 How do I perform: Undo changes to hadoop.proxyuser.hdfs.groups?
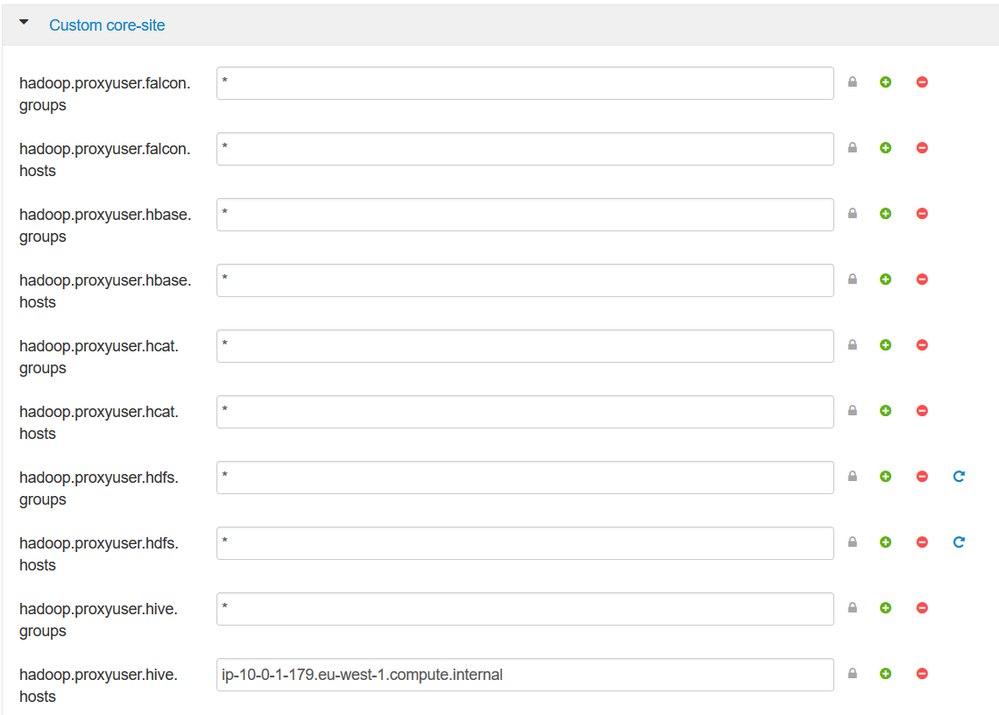click(x=958, y=477)
